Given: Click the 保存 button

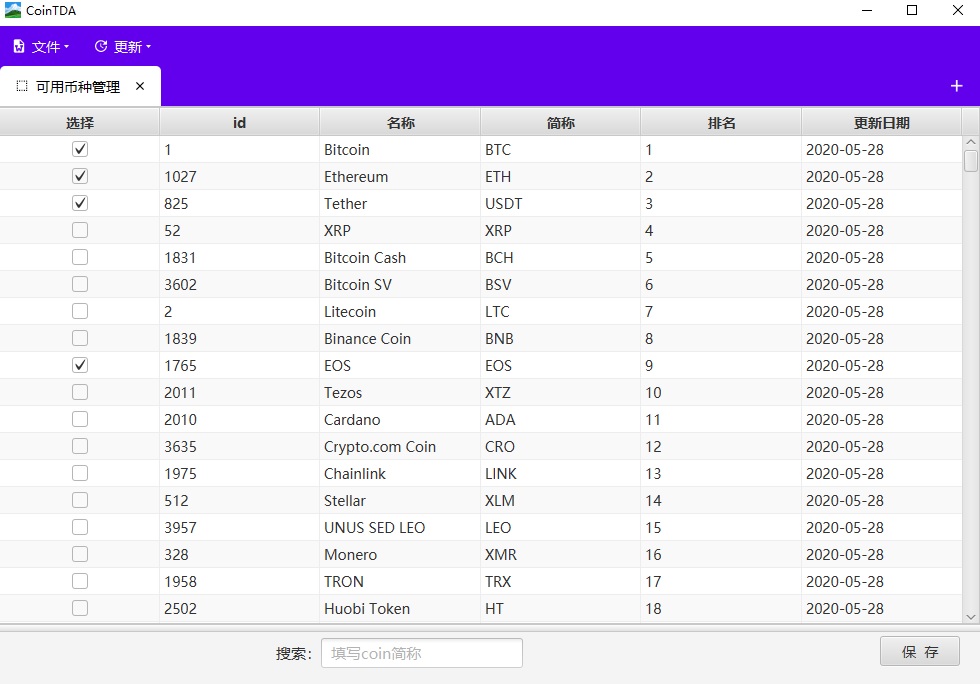Looking at the screenshot, I should [x=919, y=652].
